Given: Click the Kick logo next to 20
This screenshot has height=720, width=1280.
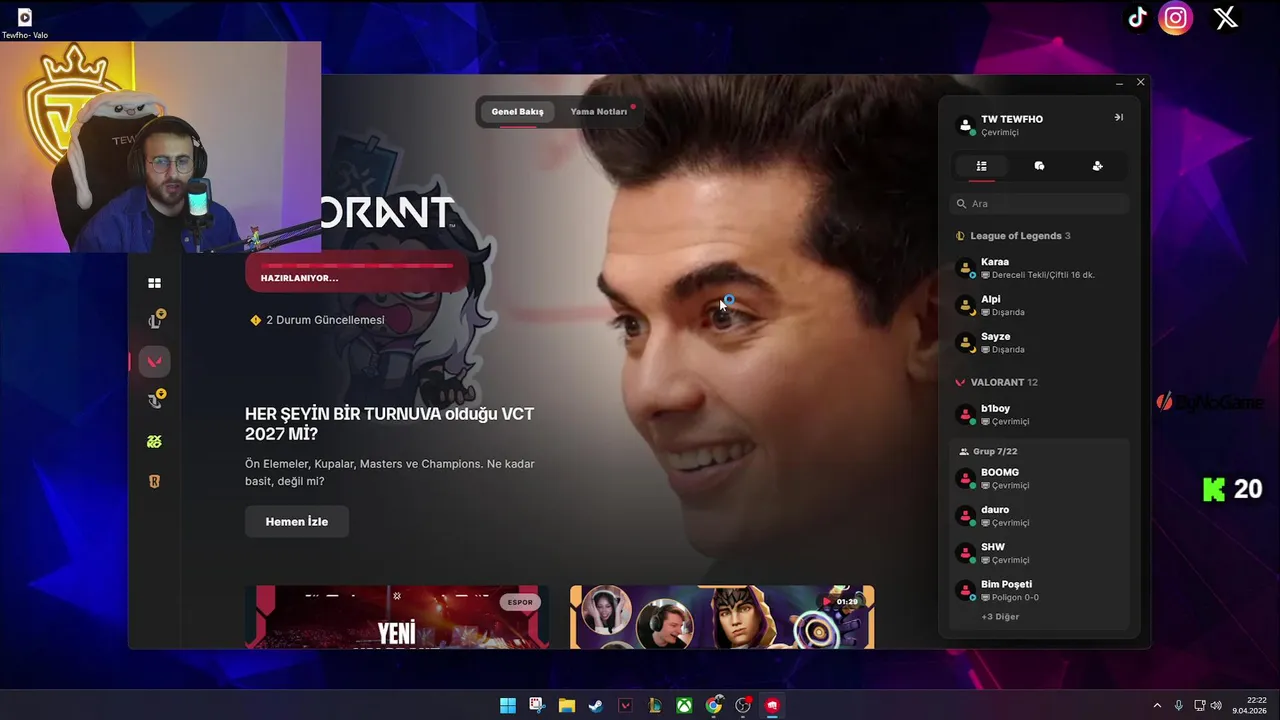Looking at the screenshot, I should (1214, 489).
